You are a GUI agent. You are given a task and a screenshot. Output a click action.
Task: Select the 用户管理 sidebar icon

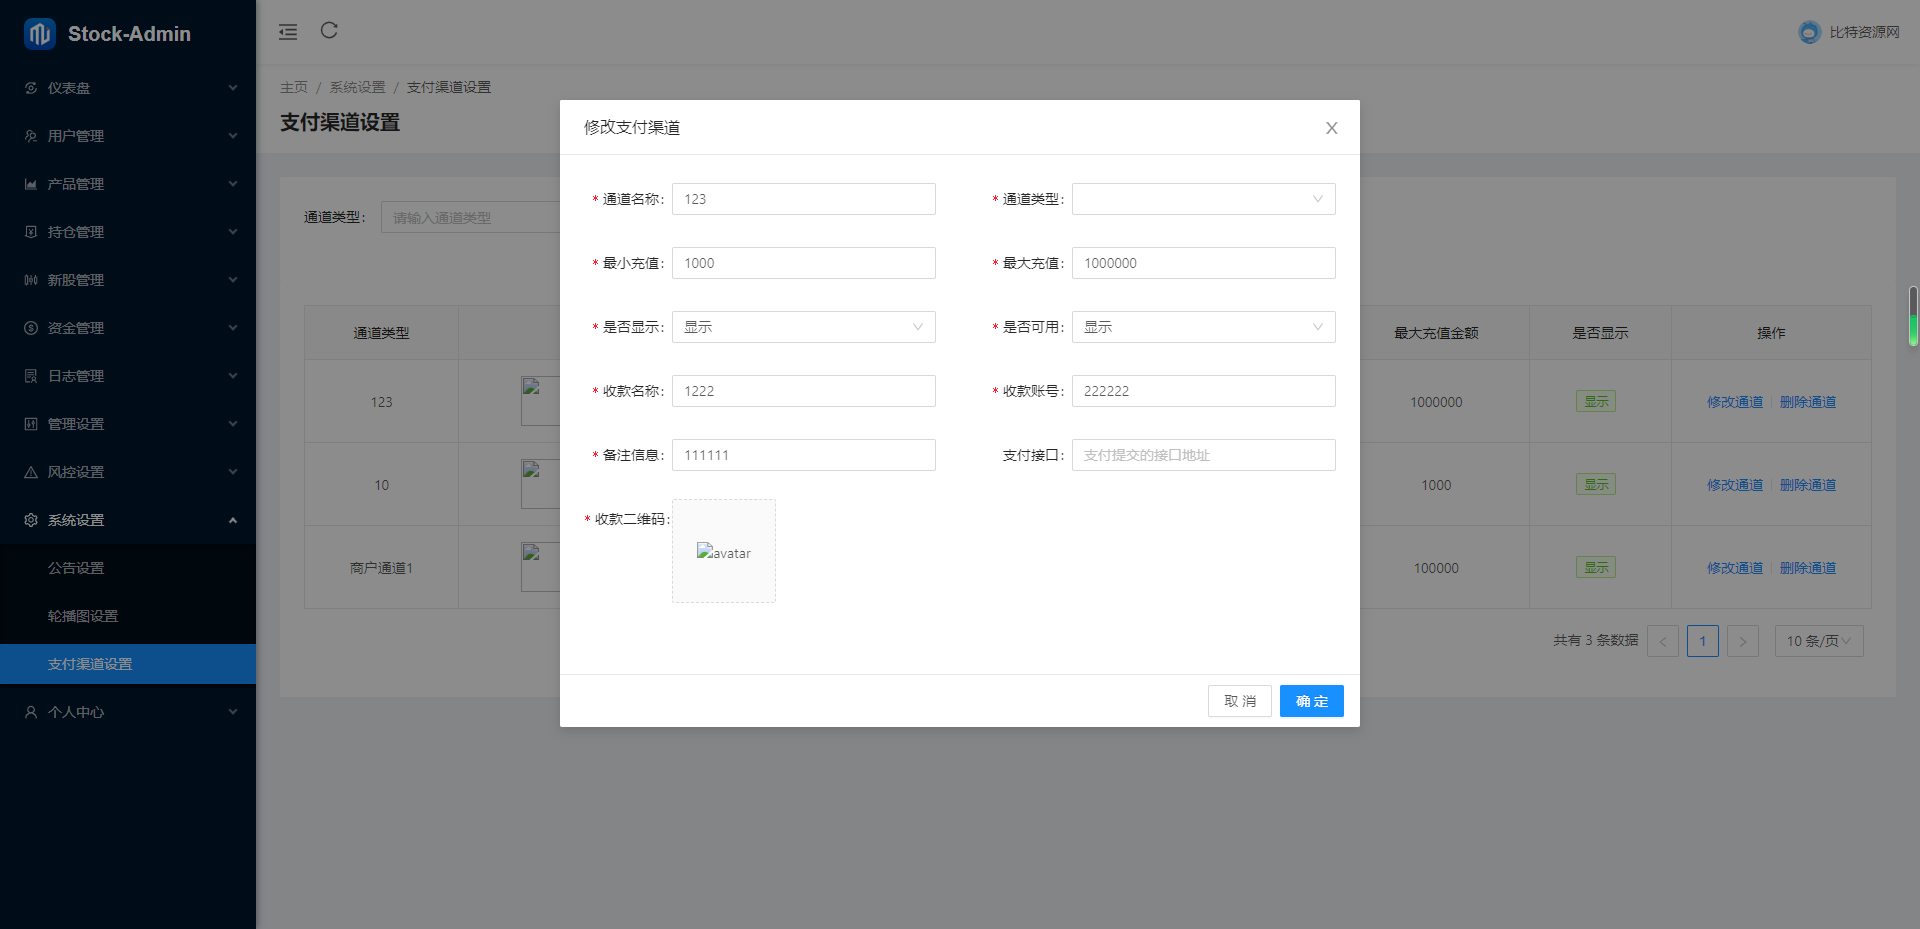pyautogui.click(x=30, y=136)
